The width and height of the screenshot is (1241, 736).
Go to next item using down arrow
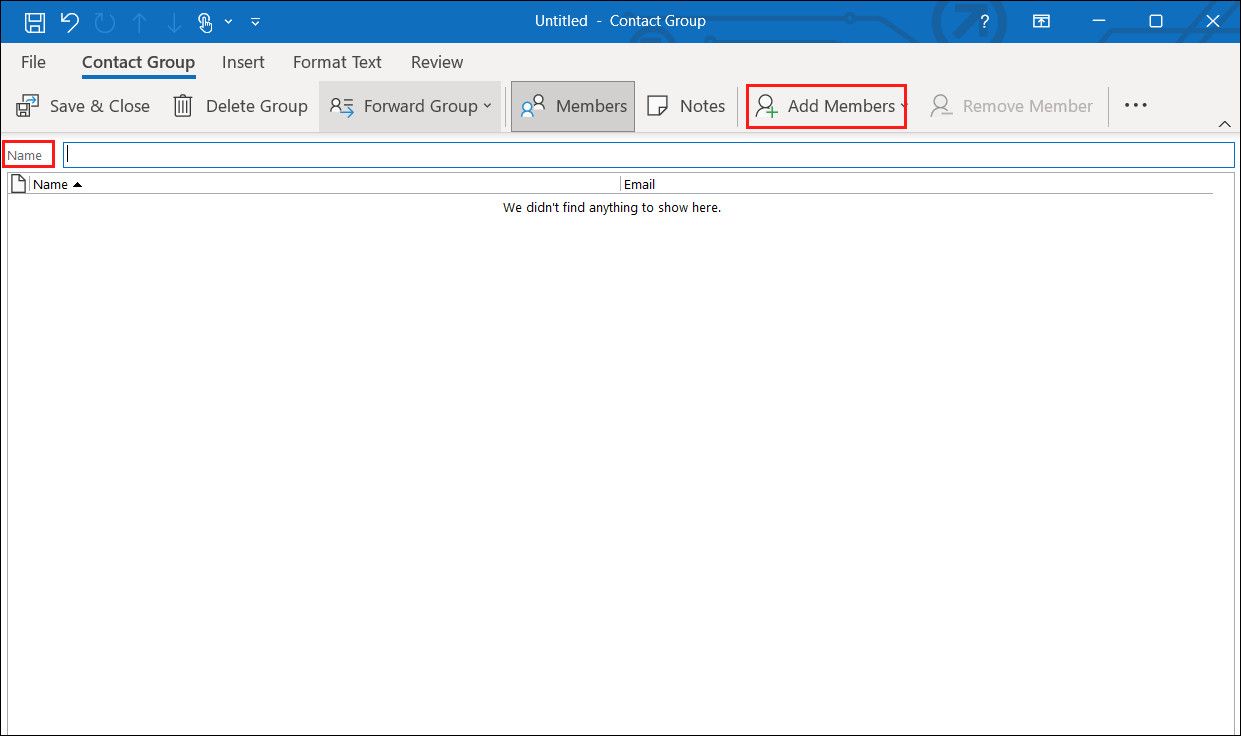172,21
